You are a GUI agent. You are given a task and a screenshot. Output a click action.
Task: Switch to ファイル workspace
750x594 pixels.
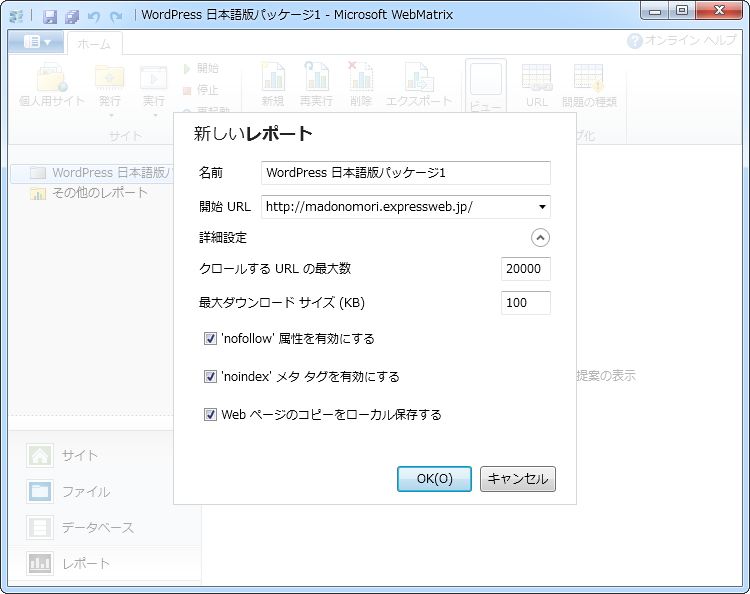coord(68,491)
